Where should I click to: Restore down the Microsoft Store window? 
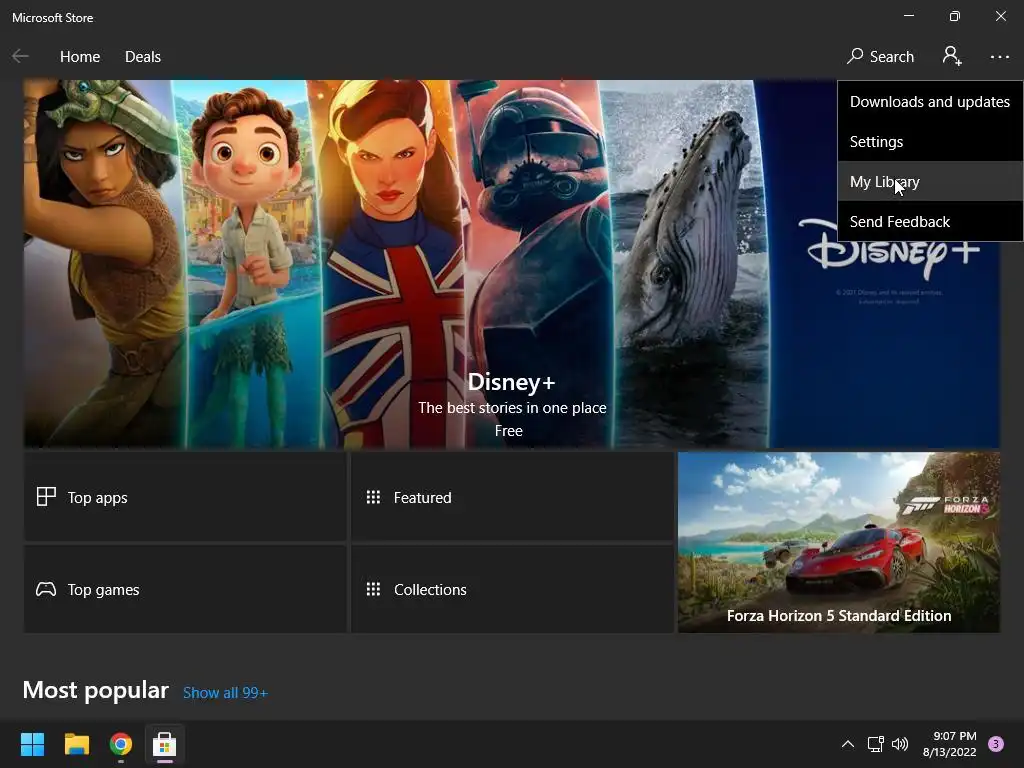pyautogui.click(x=955, y=16)
